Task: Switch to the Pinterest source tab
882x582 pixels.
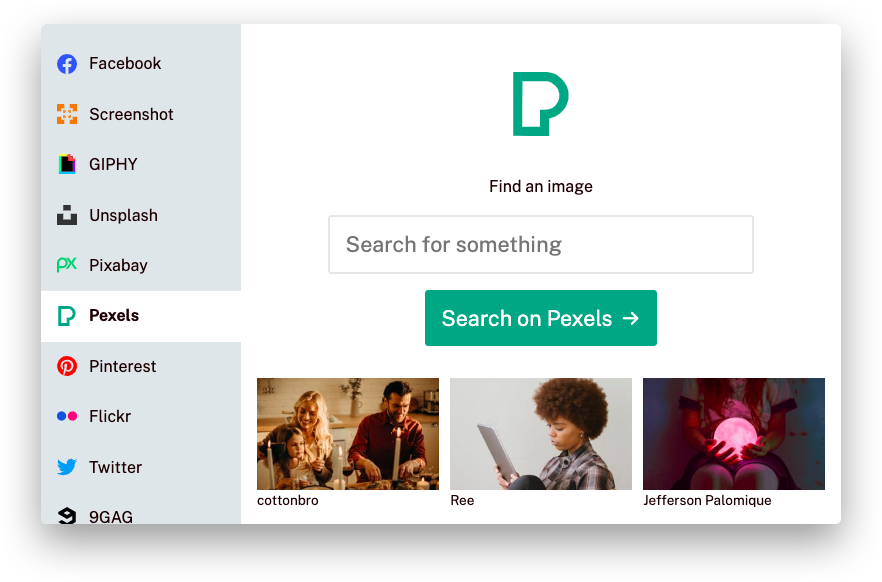Action: (x=141, y=367)
